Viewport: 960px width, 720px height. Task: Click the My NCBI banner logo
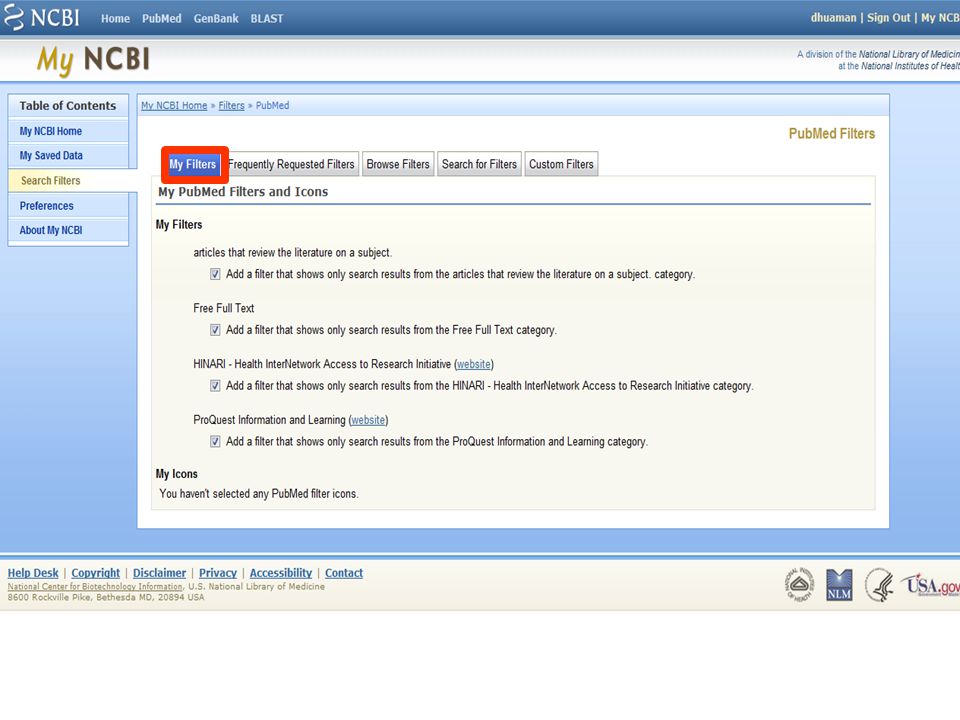click(x=93, y=60)
